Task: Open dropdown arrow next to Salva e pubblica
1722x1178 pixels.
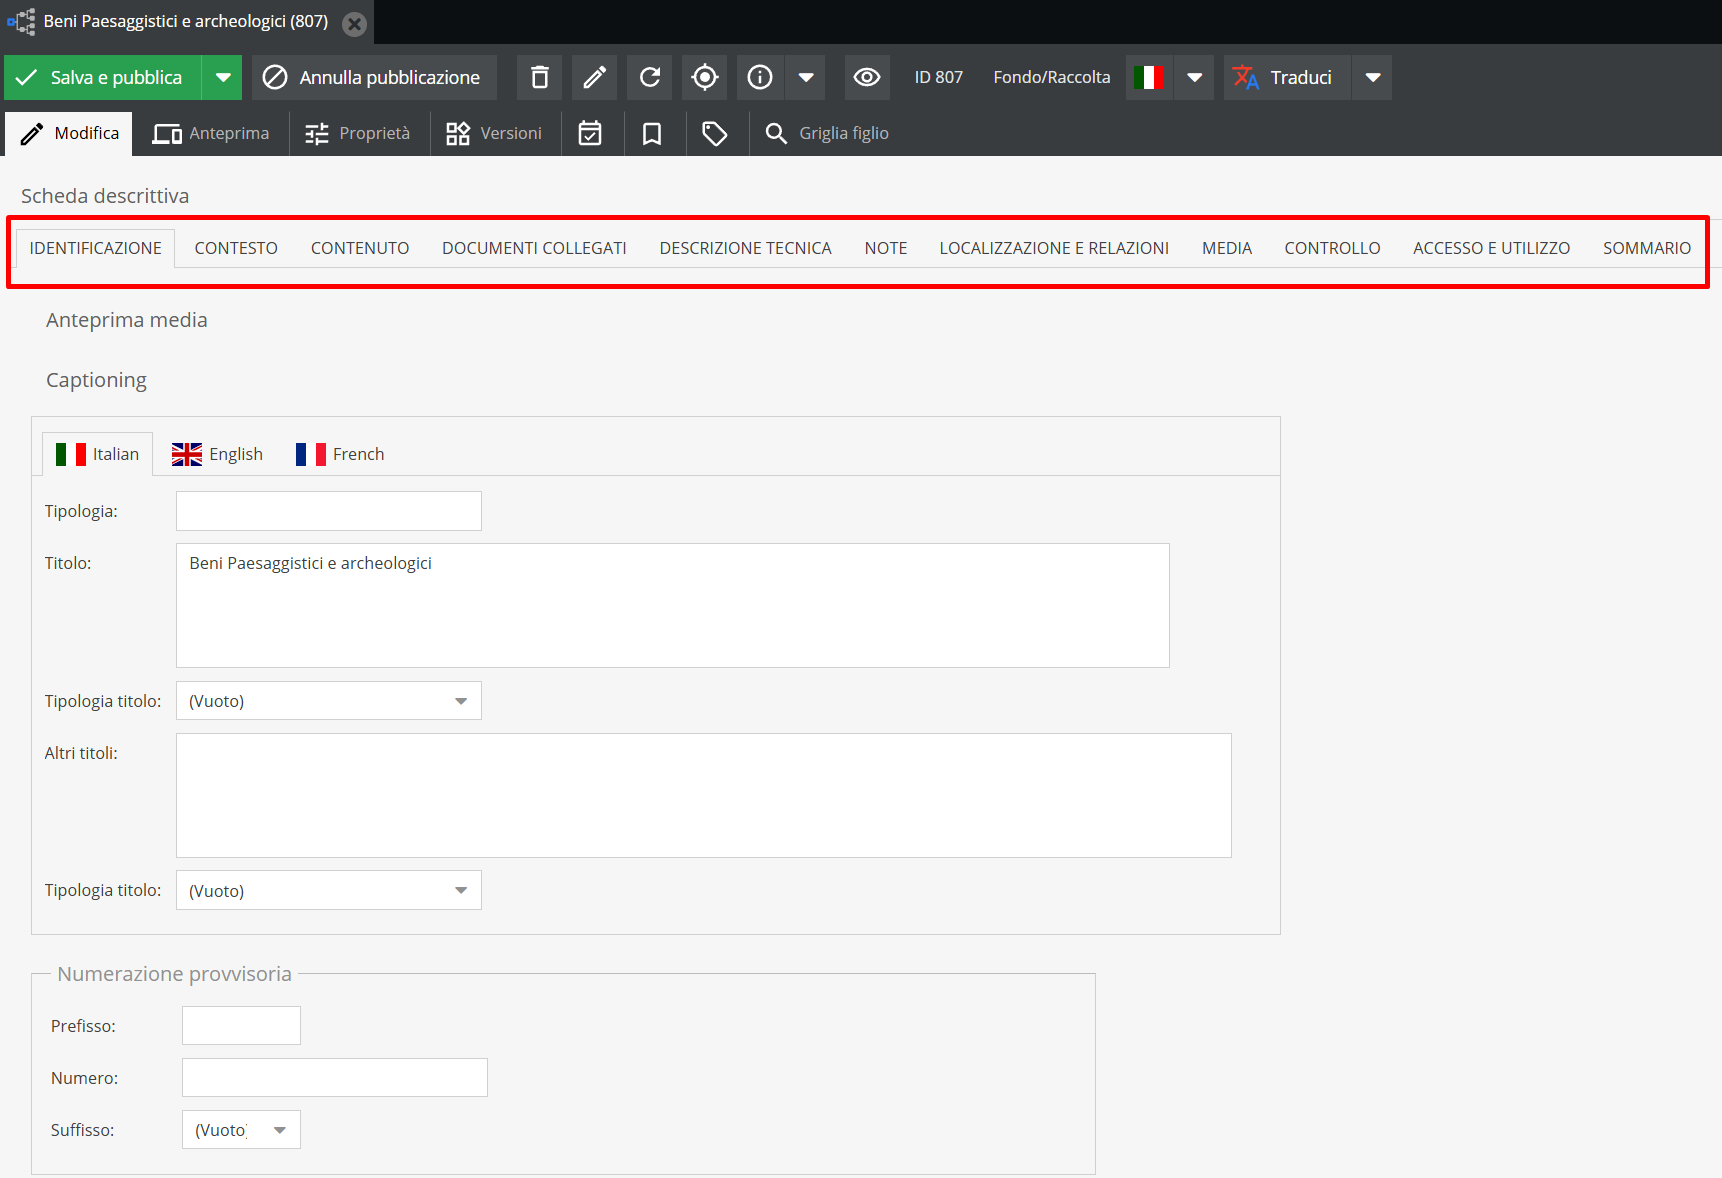Action: pyautogui.click(x=222, y=77)
